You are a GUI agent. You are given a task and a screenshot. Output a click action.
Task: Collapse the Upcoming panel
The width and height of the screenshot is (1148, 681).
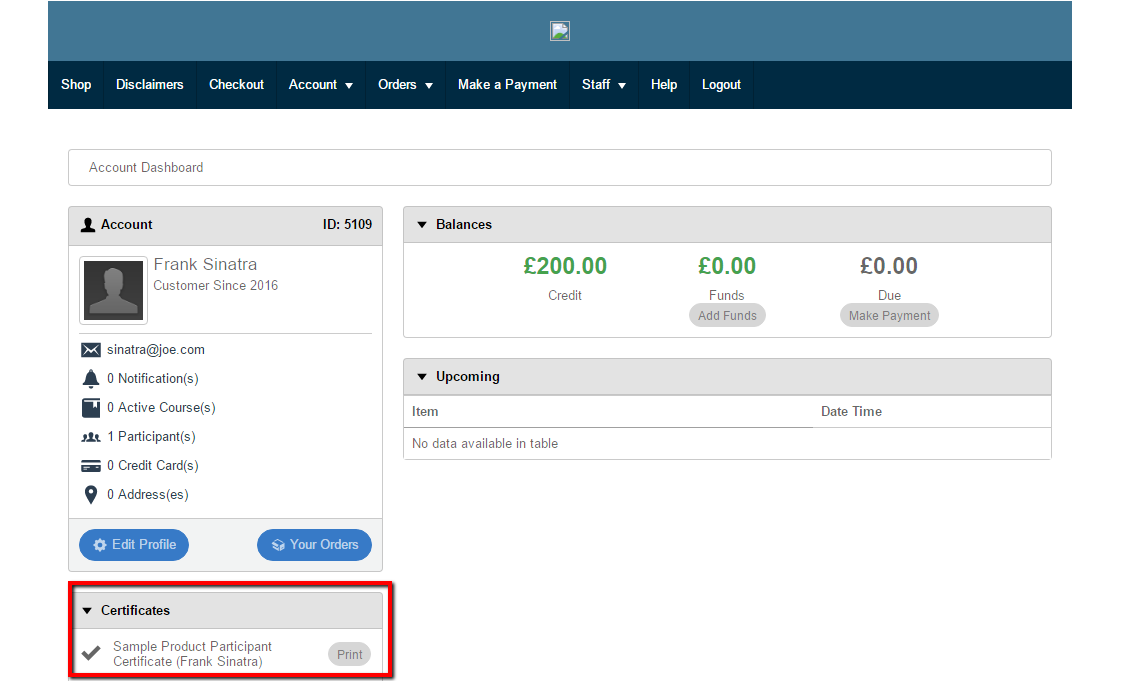point(422,376)
